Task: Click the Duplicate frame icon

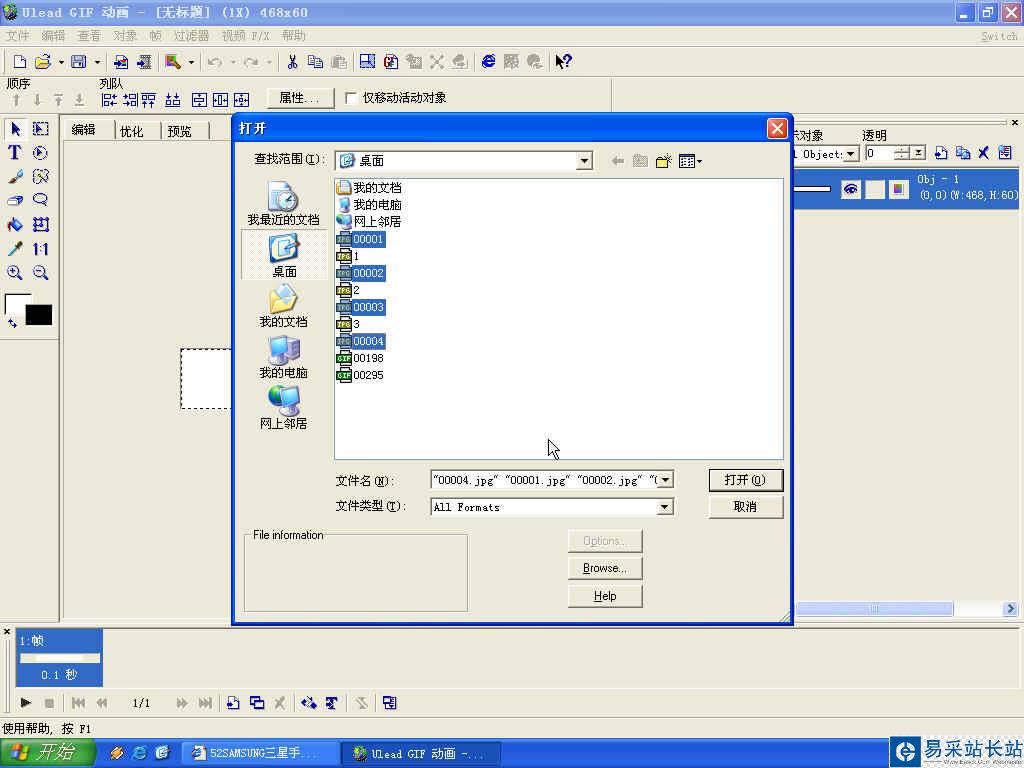Action: 257,703
